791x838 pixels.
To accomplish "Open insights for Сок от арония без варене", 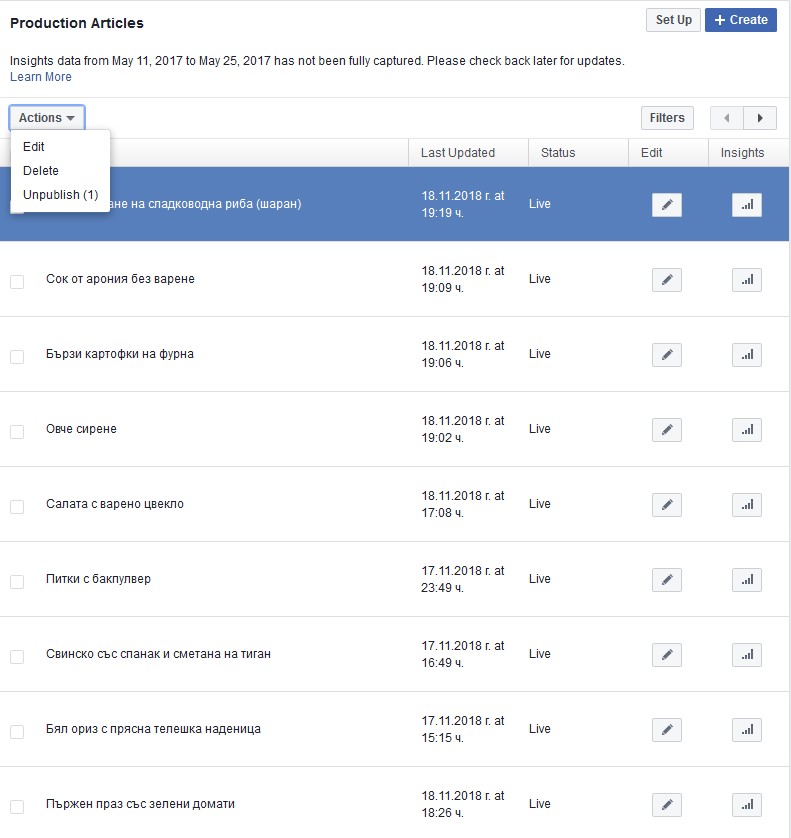I will (x=747, y=280).
